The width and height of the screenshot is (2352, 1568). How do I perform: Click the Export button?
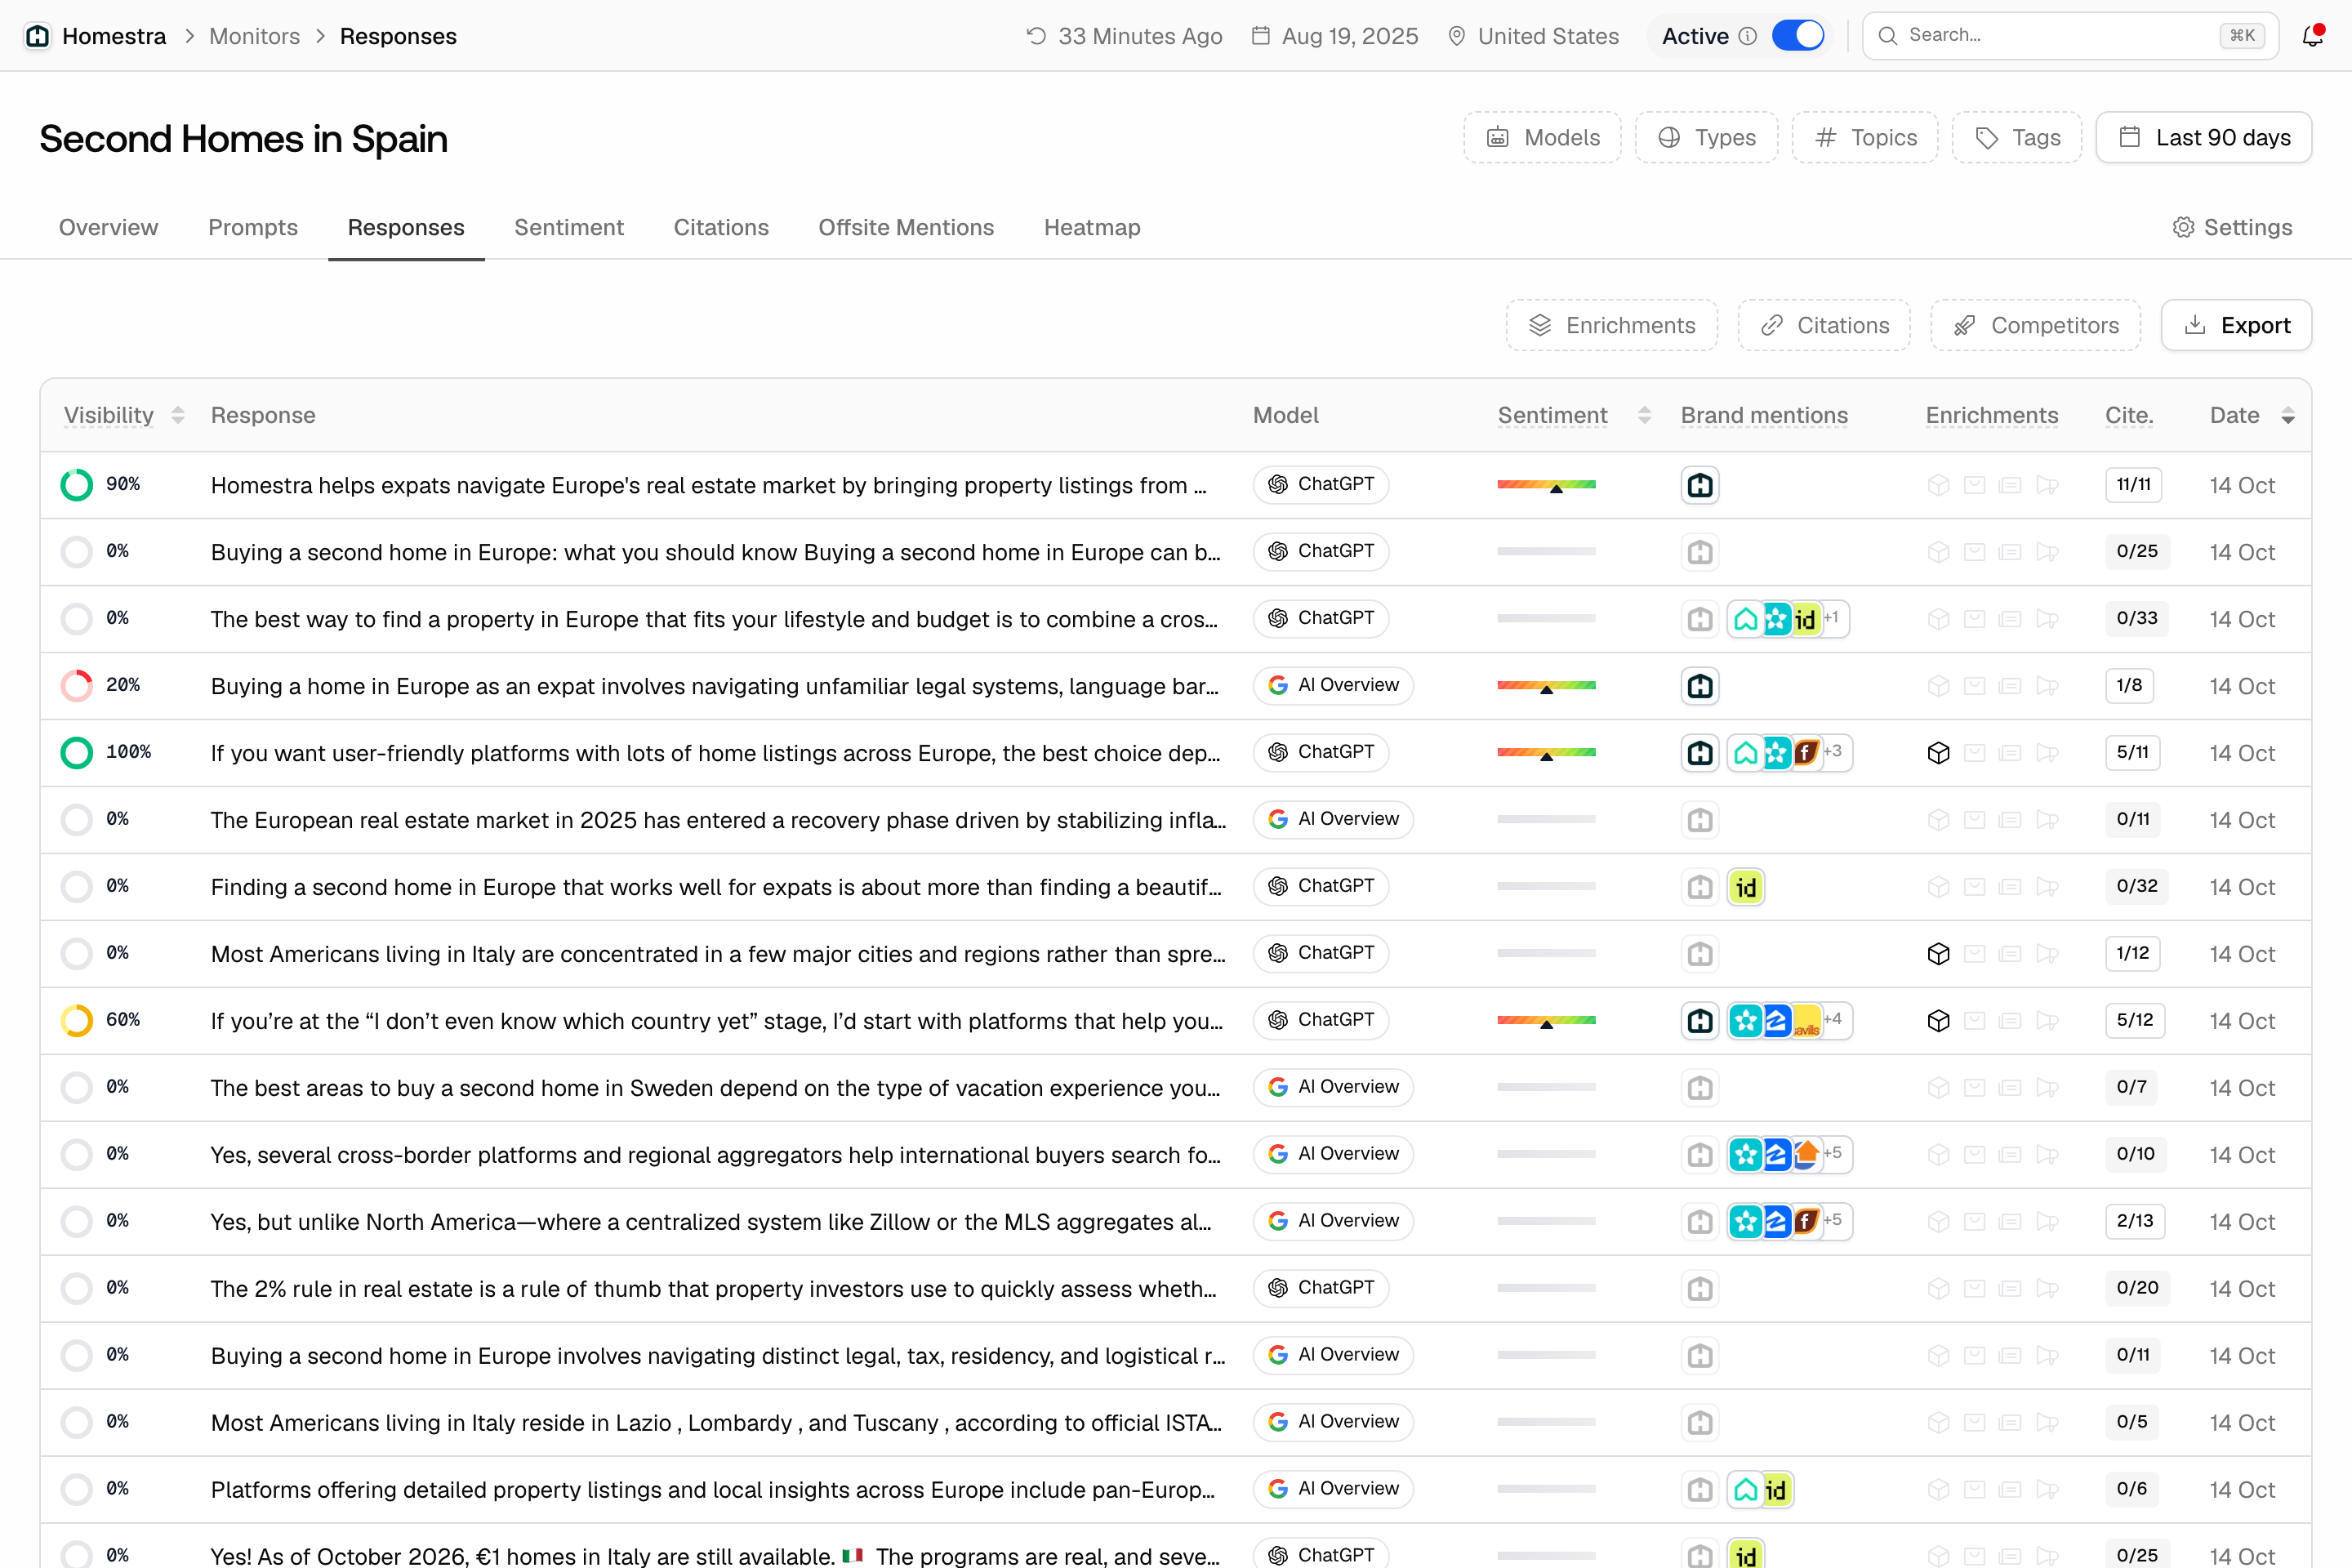click(2237, 325)
